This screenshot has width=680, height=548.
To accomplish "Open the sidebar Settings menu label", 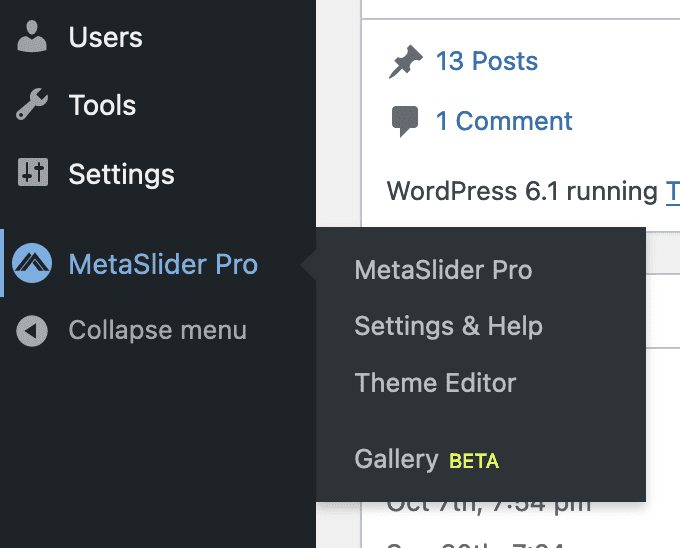I will coord(121,174).
